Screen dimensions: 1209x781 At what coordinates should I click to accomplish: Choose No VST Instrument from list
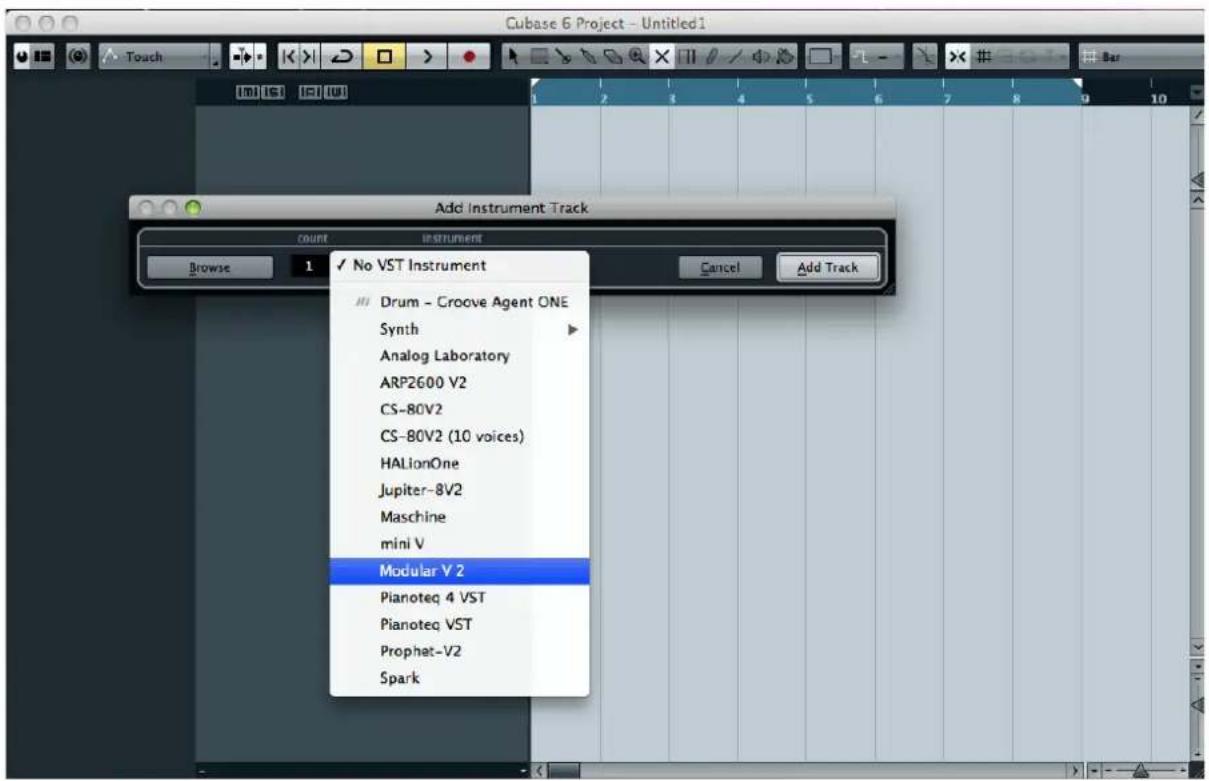coord(459,265)
